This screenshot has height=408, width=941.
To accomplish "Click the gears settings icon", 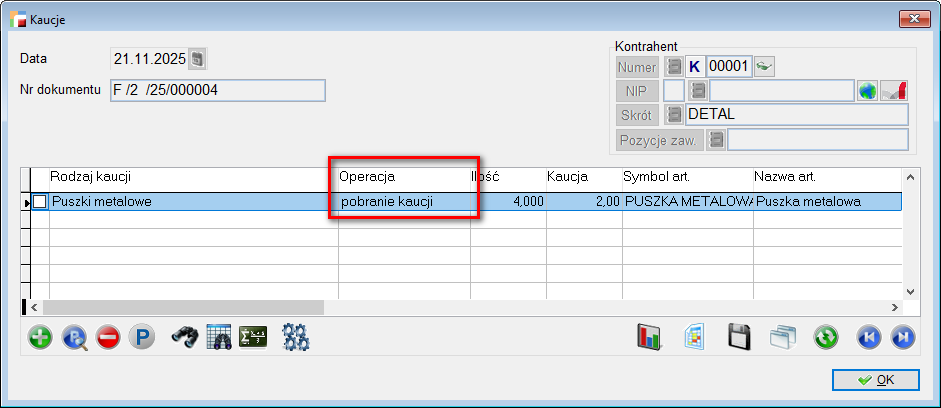I will coord(295,337).
